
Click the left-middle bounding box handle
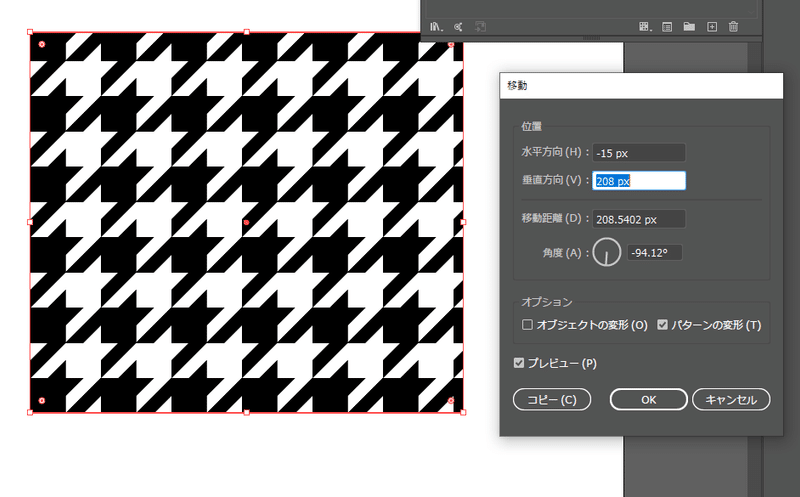[30, 222]
